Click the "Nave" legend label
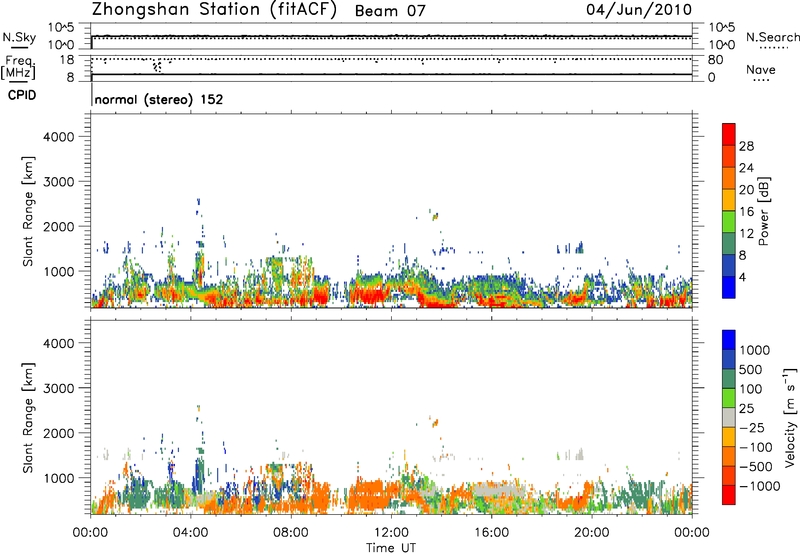 click(761, 69)
